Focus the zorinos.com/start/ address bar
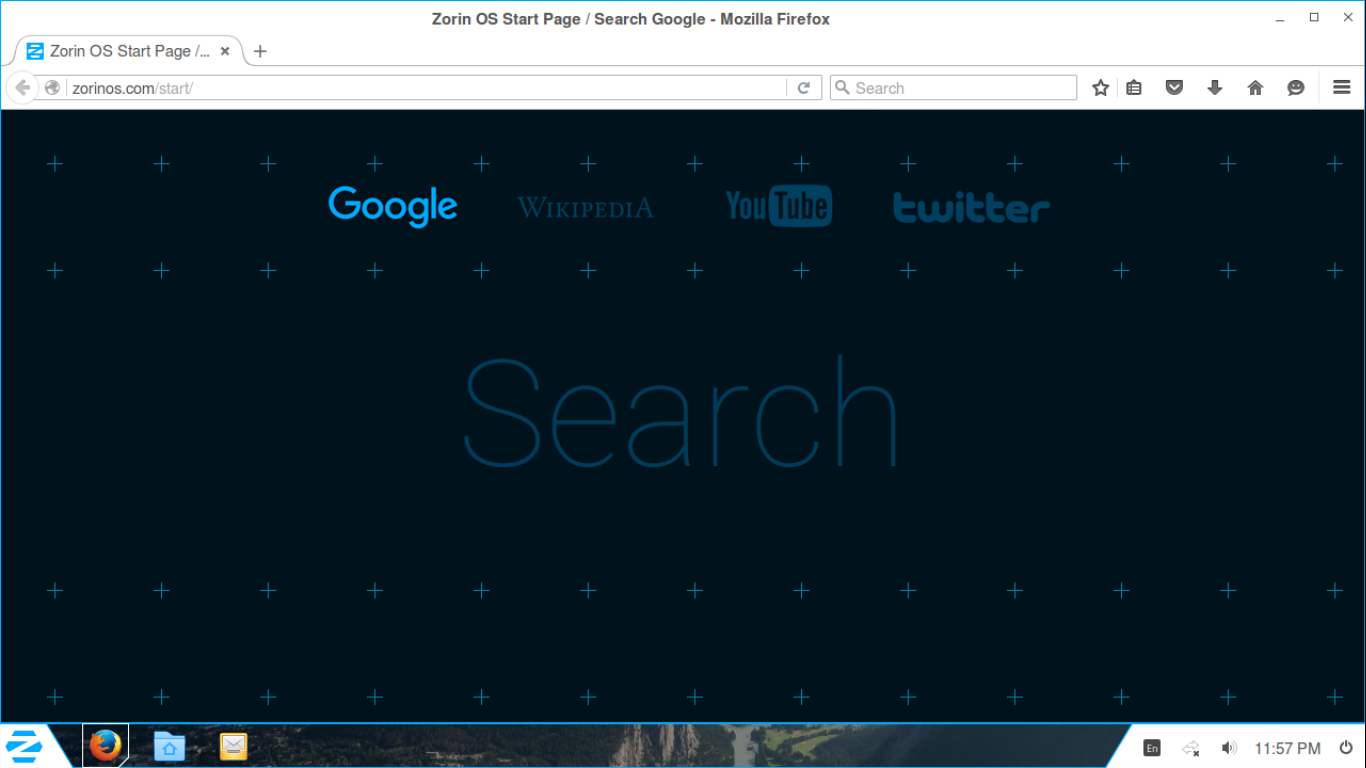 (428, 88)
